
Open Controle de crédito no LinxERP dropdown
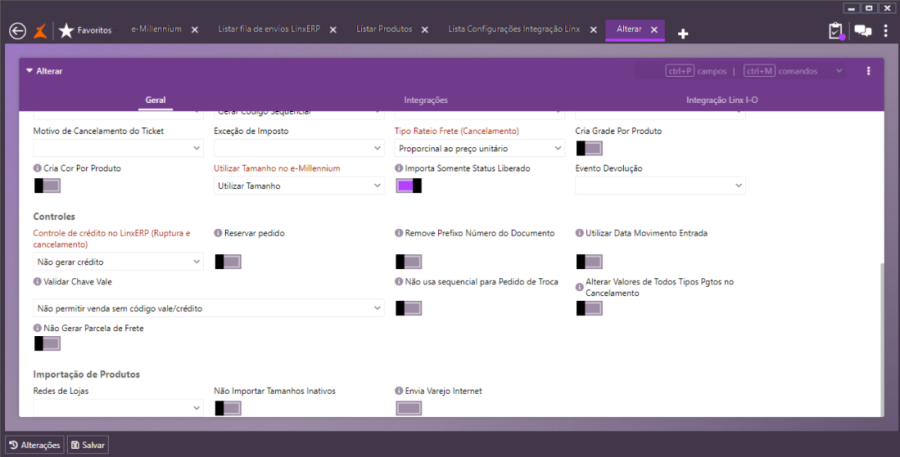click(118, 262)
